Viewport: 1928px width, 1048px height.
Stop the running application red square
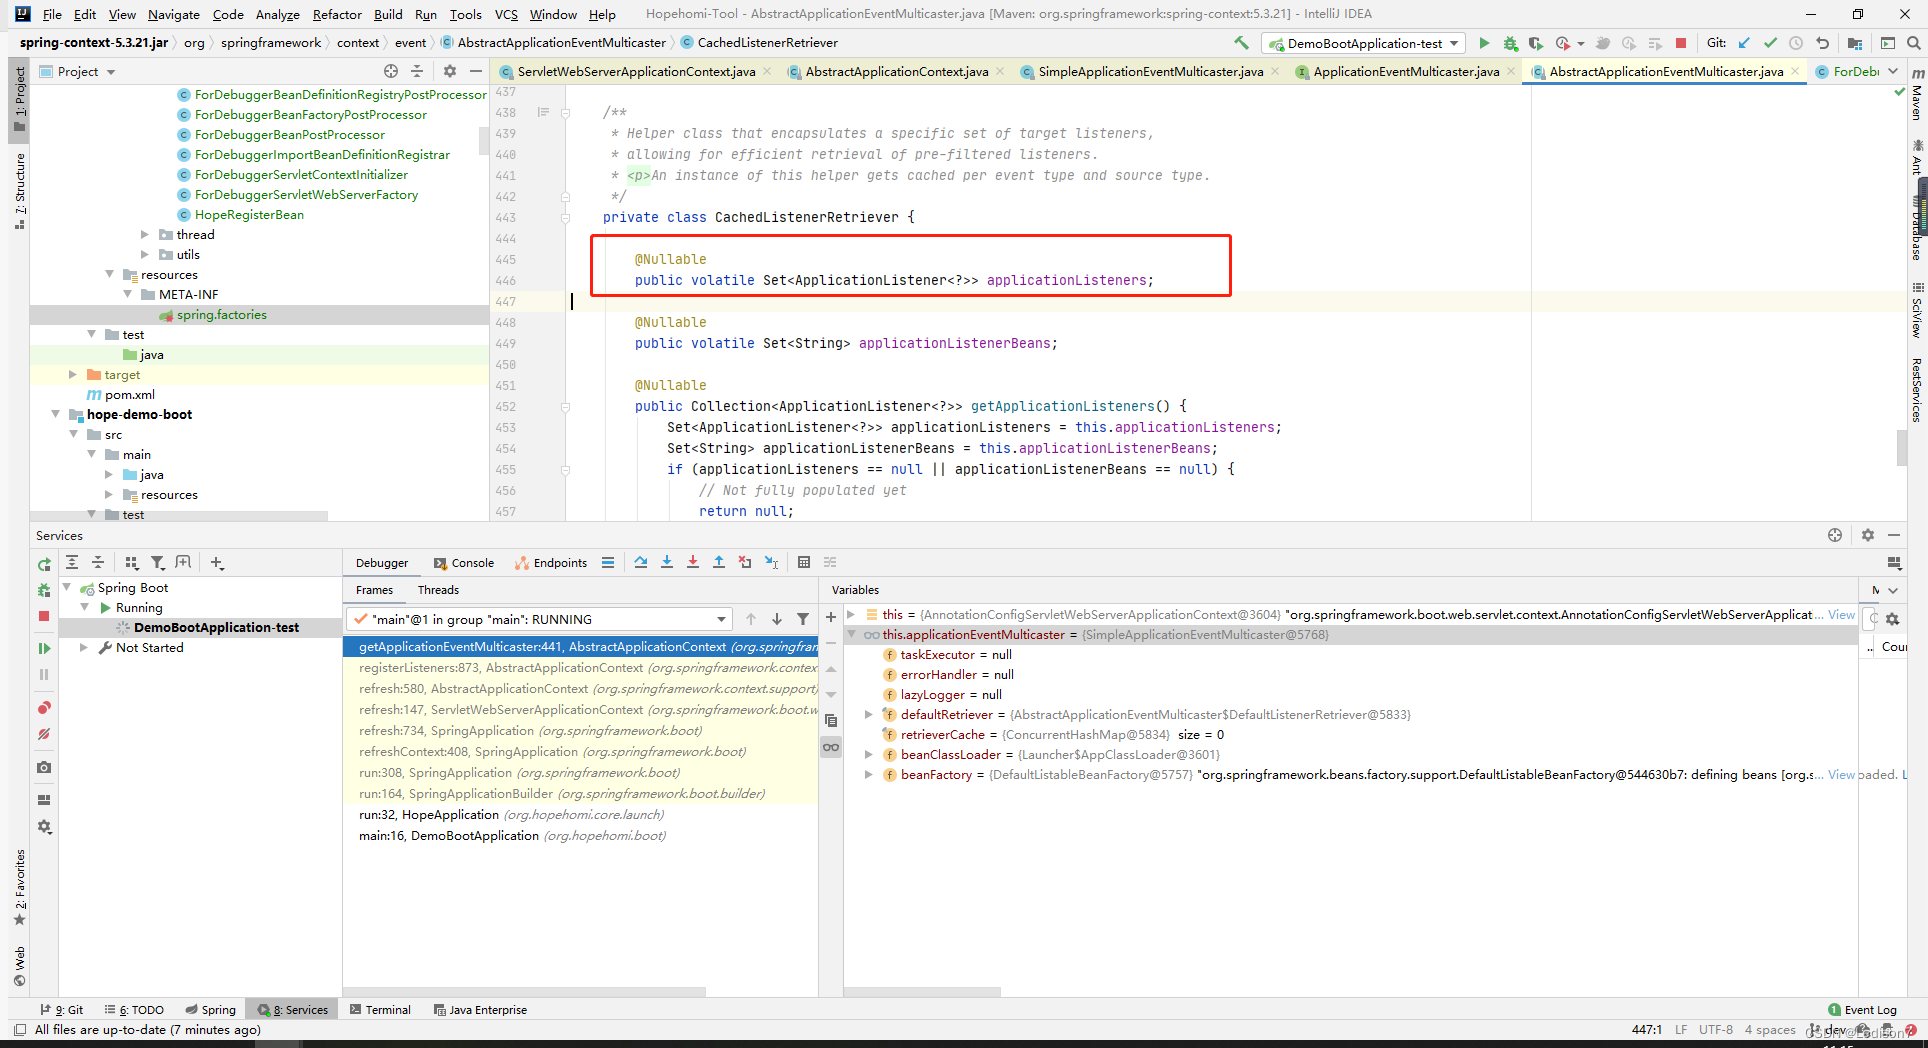tap(1681, 43)
